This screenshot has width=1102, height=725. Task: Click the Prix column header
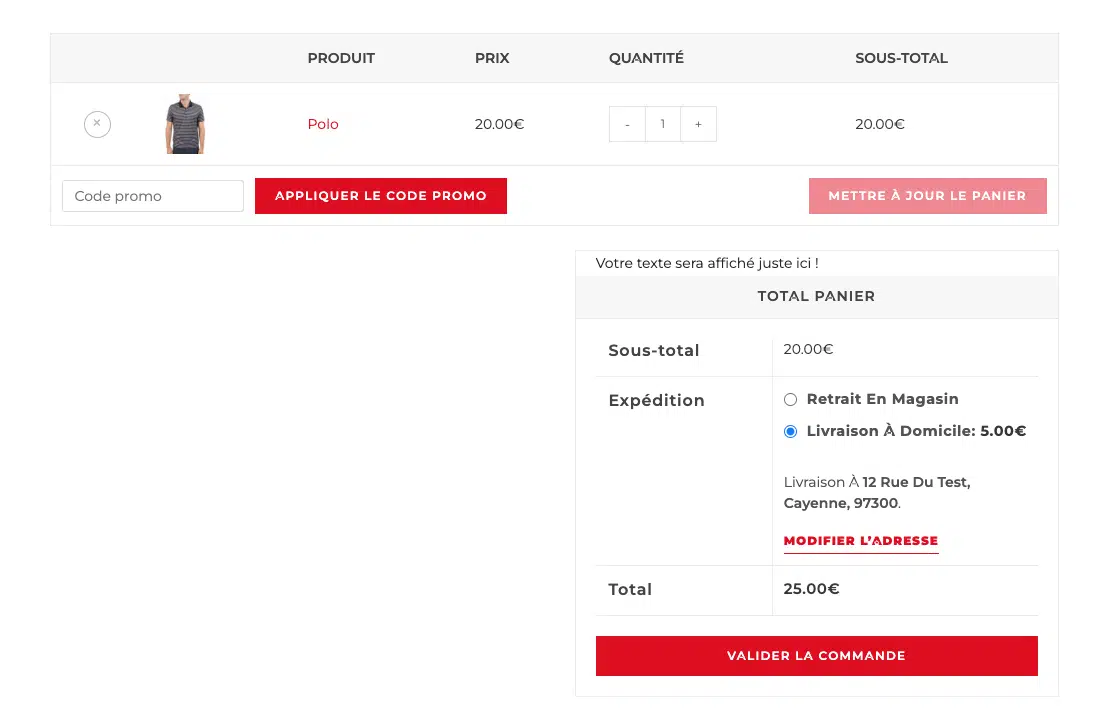(492, 58)
